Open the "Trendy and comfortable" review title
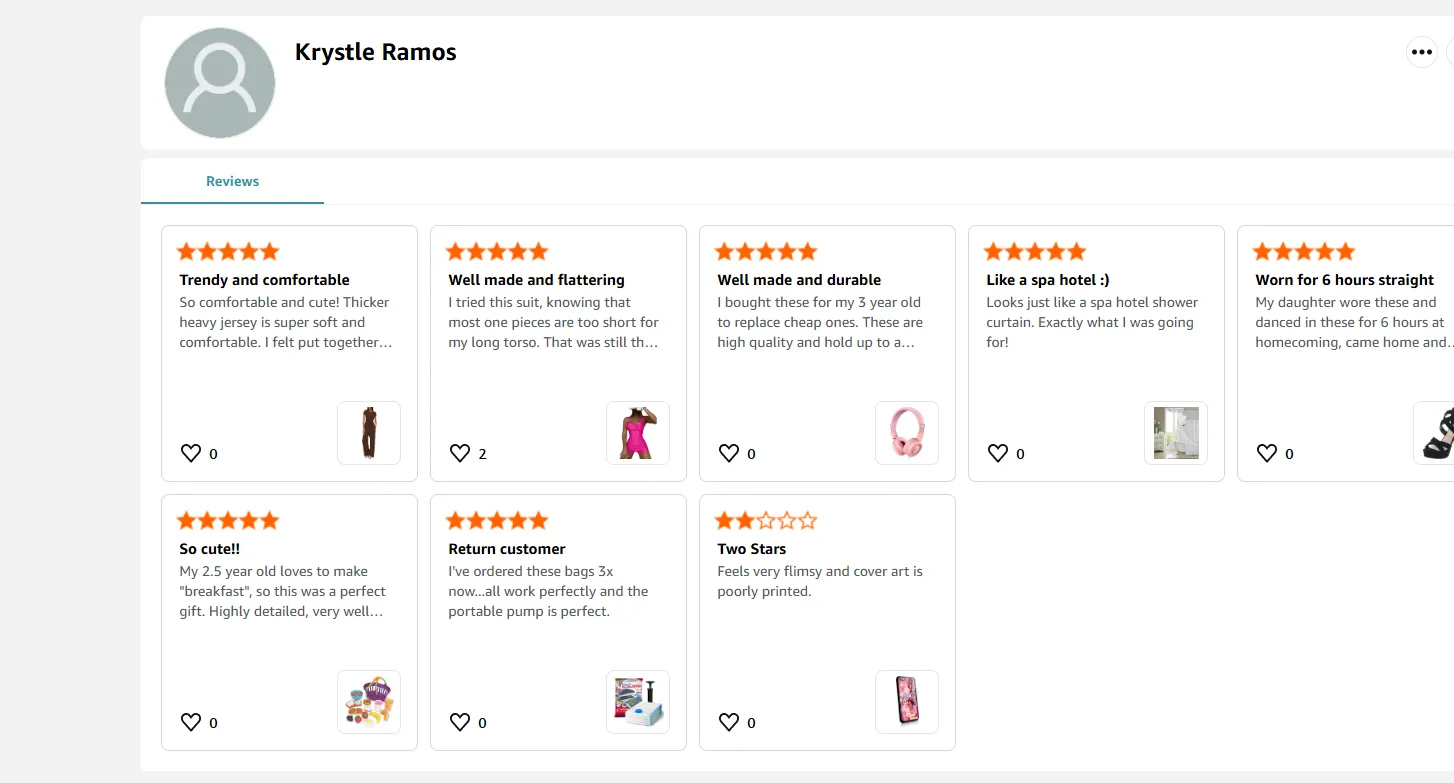The width and height of the screenshot is (1454, 783). [264, 280]
